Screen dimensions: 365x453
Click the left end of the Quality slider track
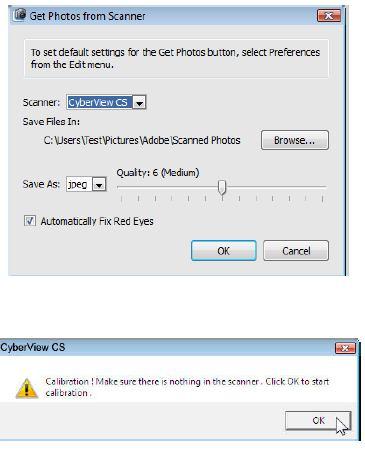point(121,187)
